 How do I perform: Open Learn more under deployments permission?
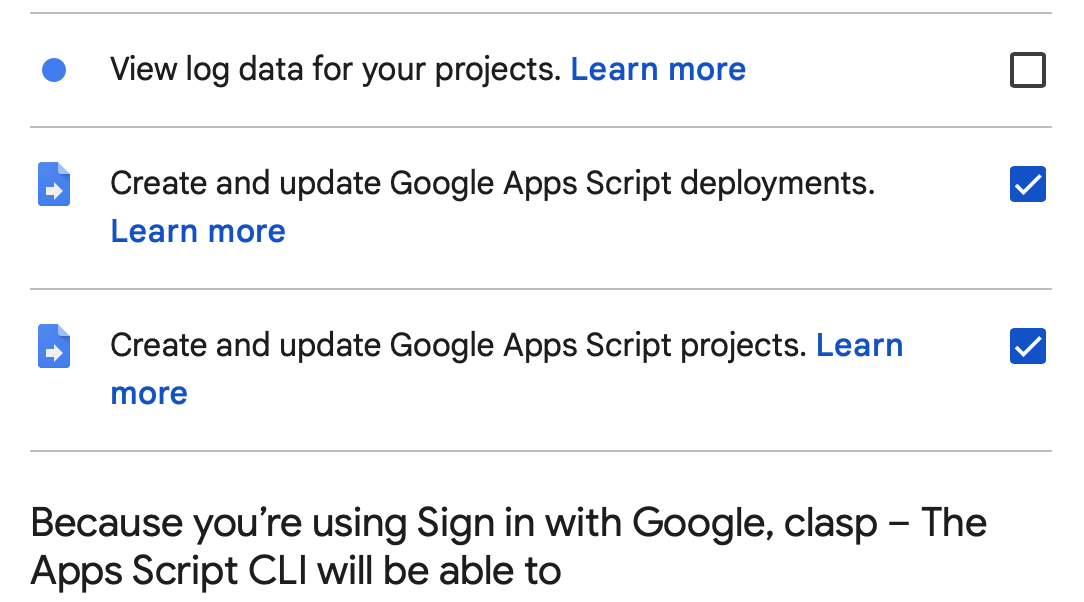198,231
